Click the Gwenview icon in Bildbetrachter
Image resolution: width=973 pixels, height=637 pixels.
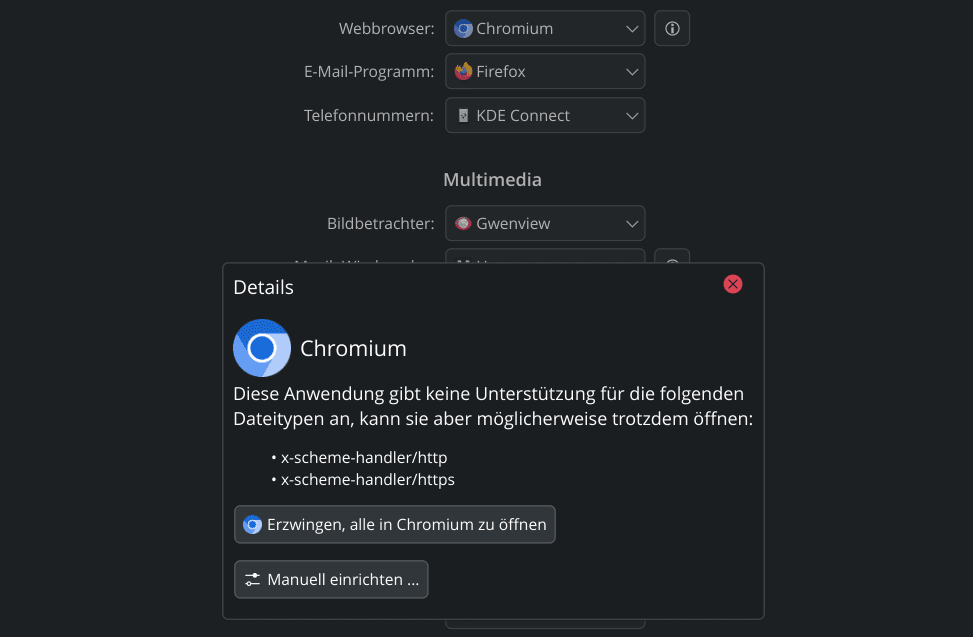[463, 223]
